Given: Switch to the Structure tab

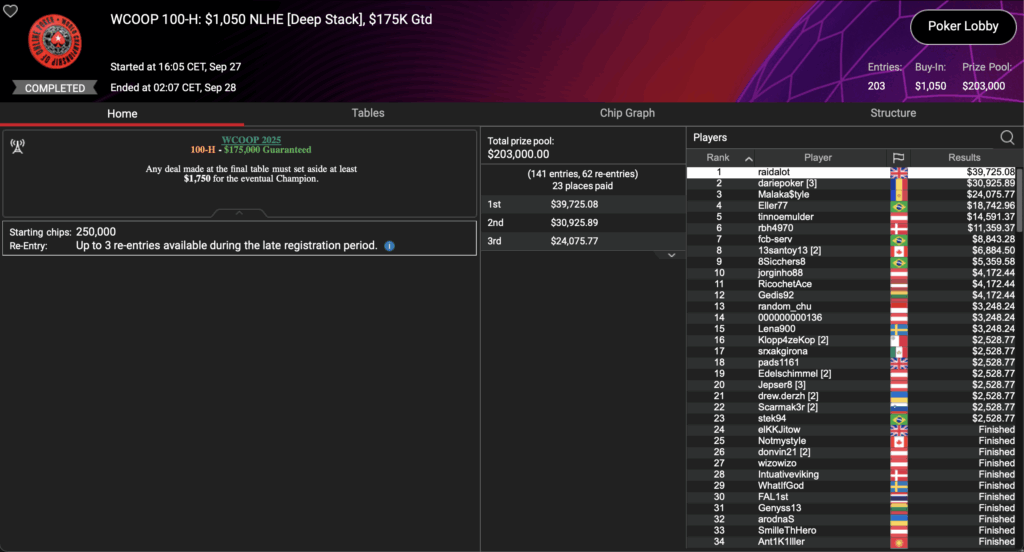Looking at the screenshot, I should (893, 113).
